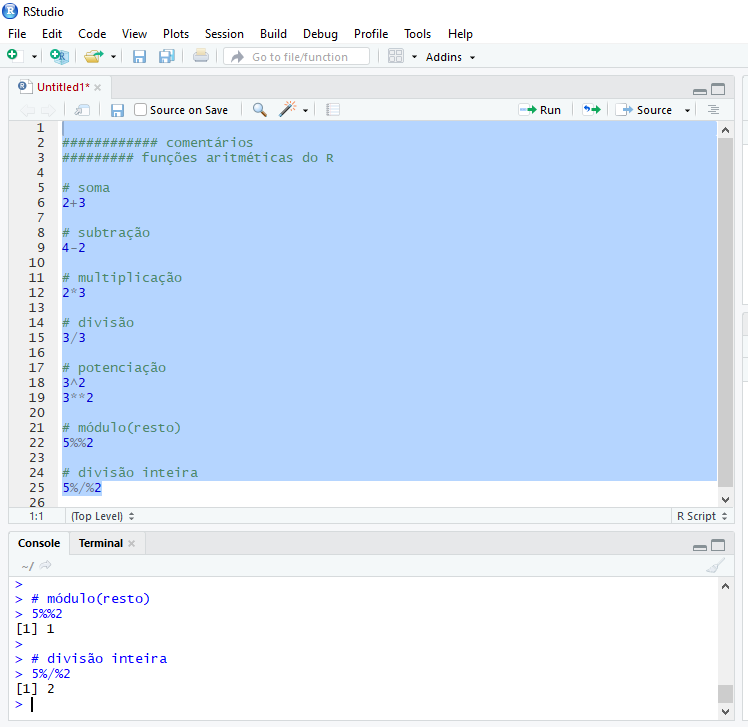Open the Session menu
This screenshot has height=727, width=748.
[x=224, y=34]
